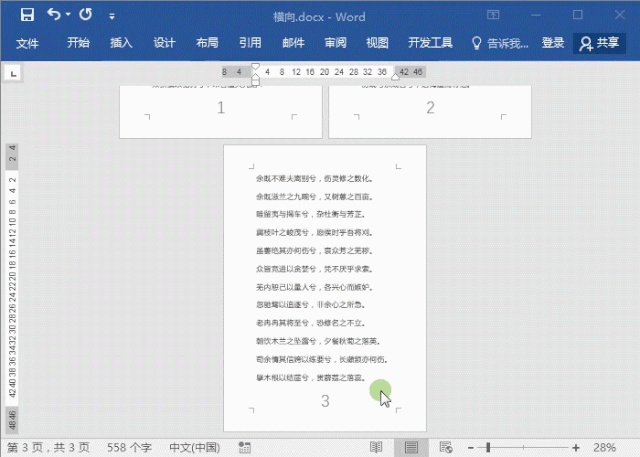The width and height of the screenshot is (640, 457).
Task: Click the 告诉我 lightbulb search box
Action: coord(500,43)
